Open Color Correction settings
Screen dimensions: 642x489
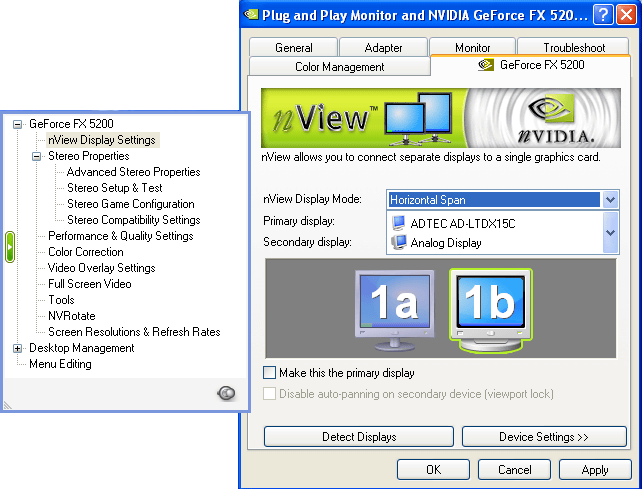tap(86, 252)
